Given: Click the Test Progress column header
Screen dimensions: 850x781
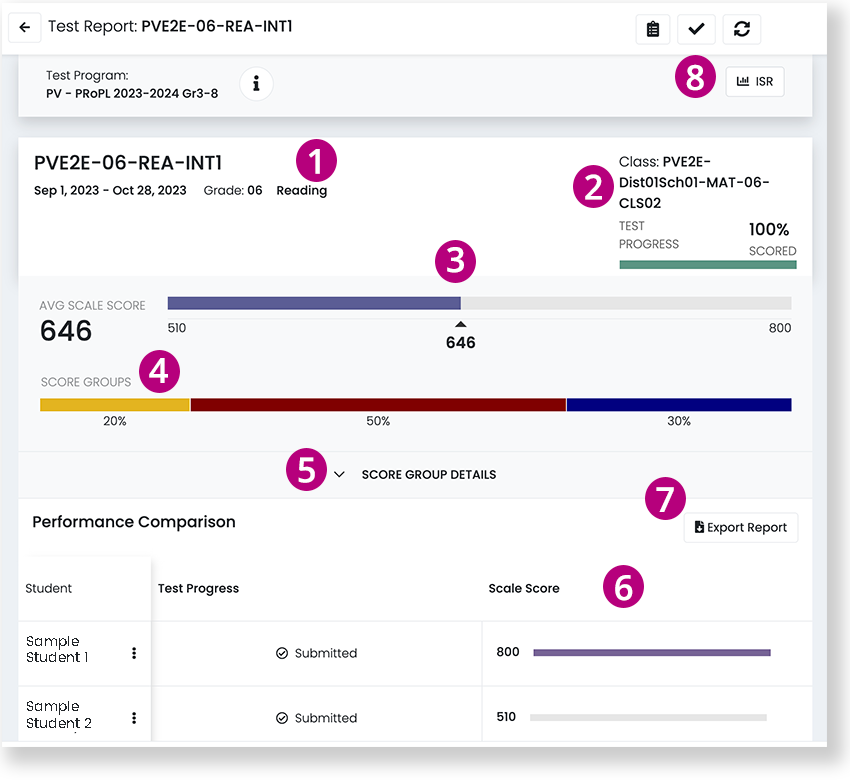Looking at the screenshot, I should [x=198, y=588].
